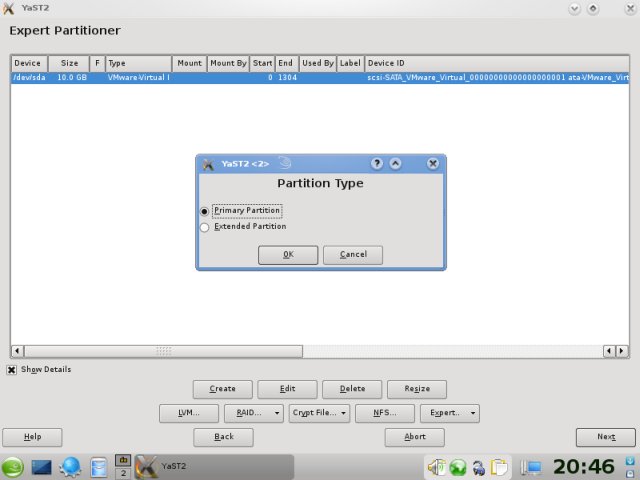The image size is (640, 480).
Task: Sort by the Device ID column header
Action: (497, 63)
